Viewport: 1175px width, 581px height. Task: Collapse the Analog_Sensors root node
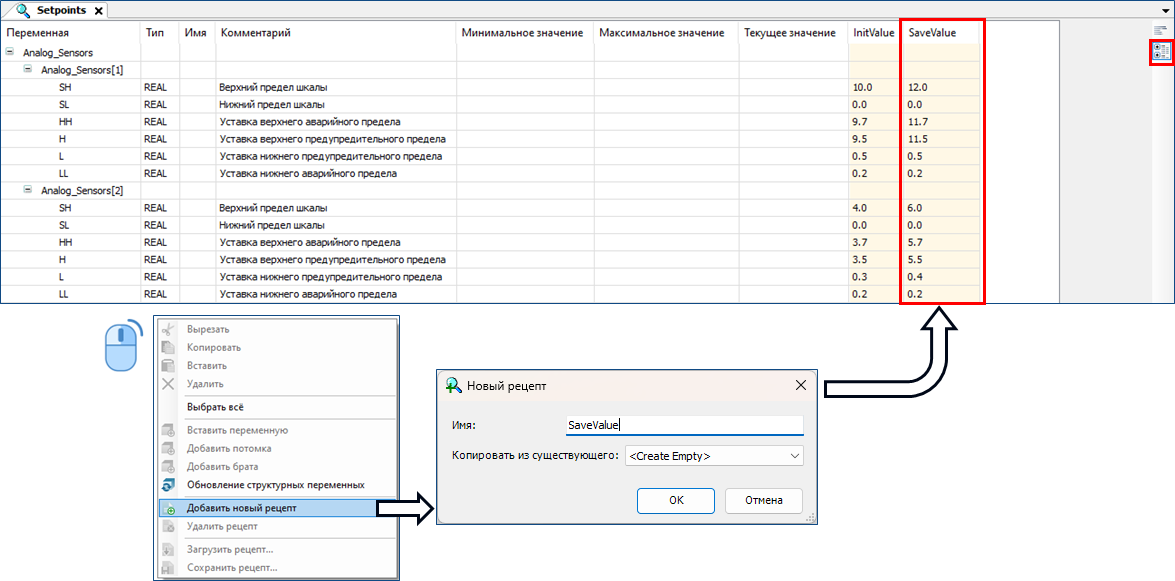pos(10,53)
